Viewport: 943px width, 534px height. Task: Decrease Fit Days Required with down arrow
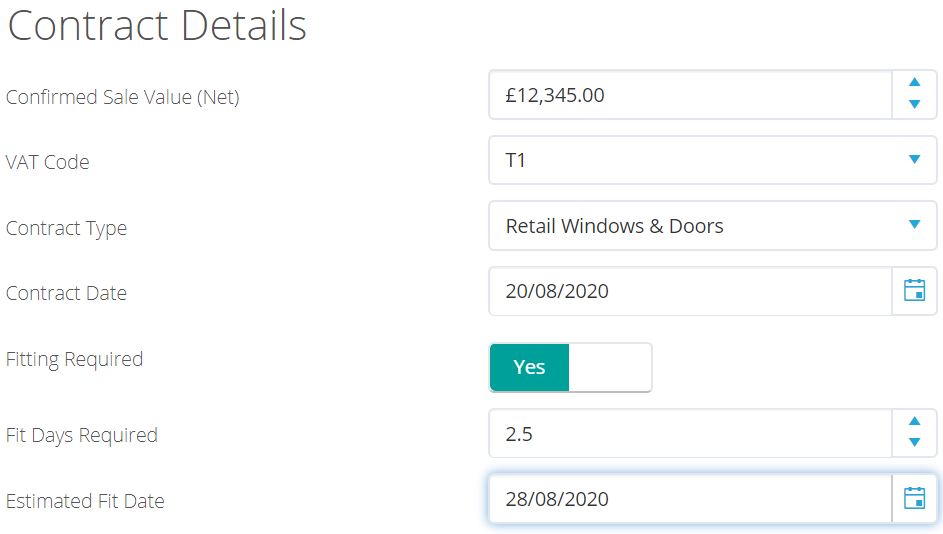pyautogui.click(x=914, y=443)
